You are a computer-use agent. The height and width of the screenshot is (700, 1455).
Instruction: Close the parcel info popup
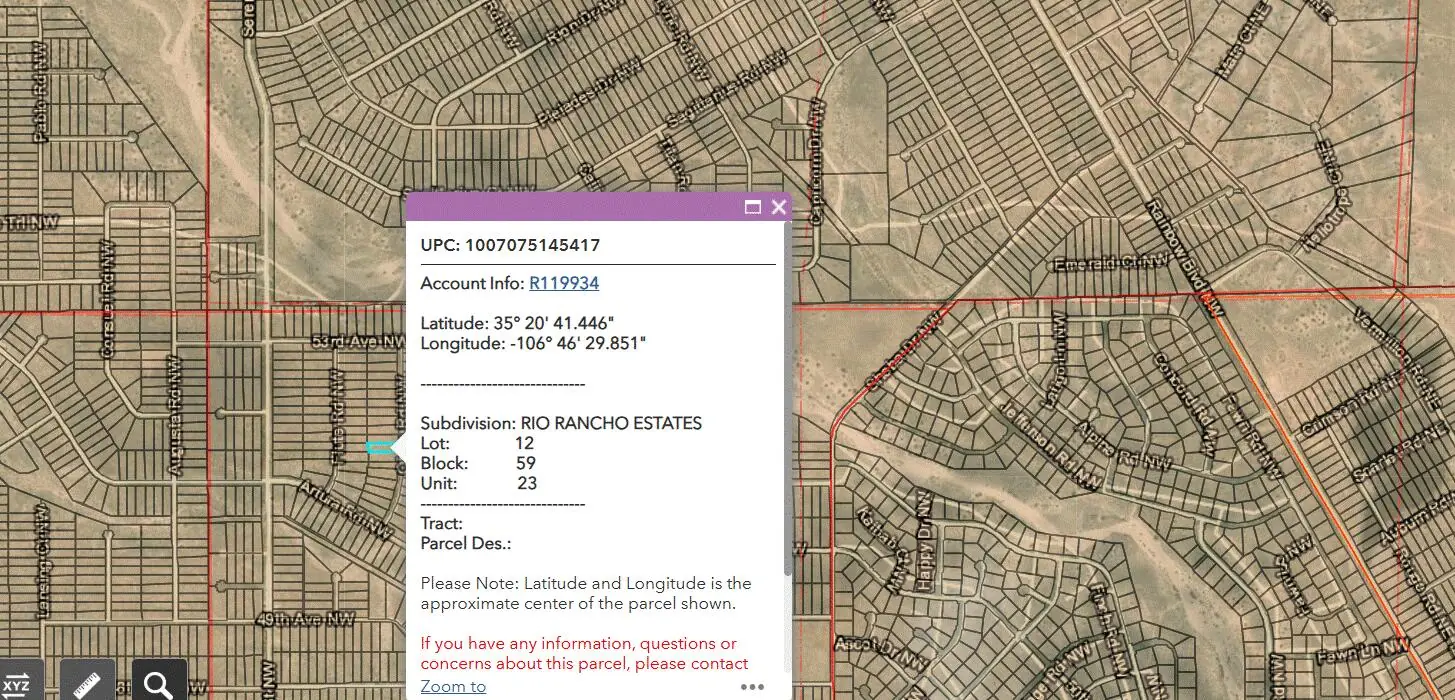(779, 208)
